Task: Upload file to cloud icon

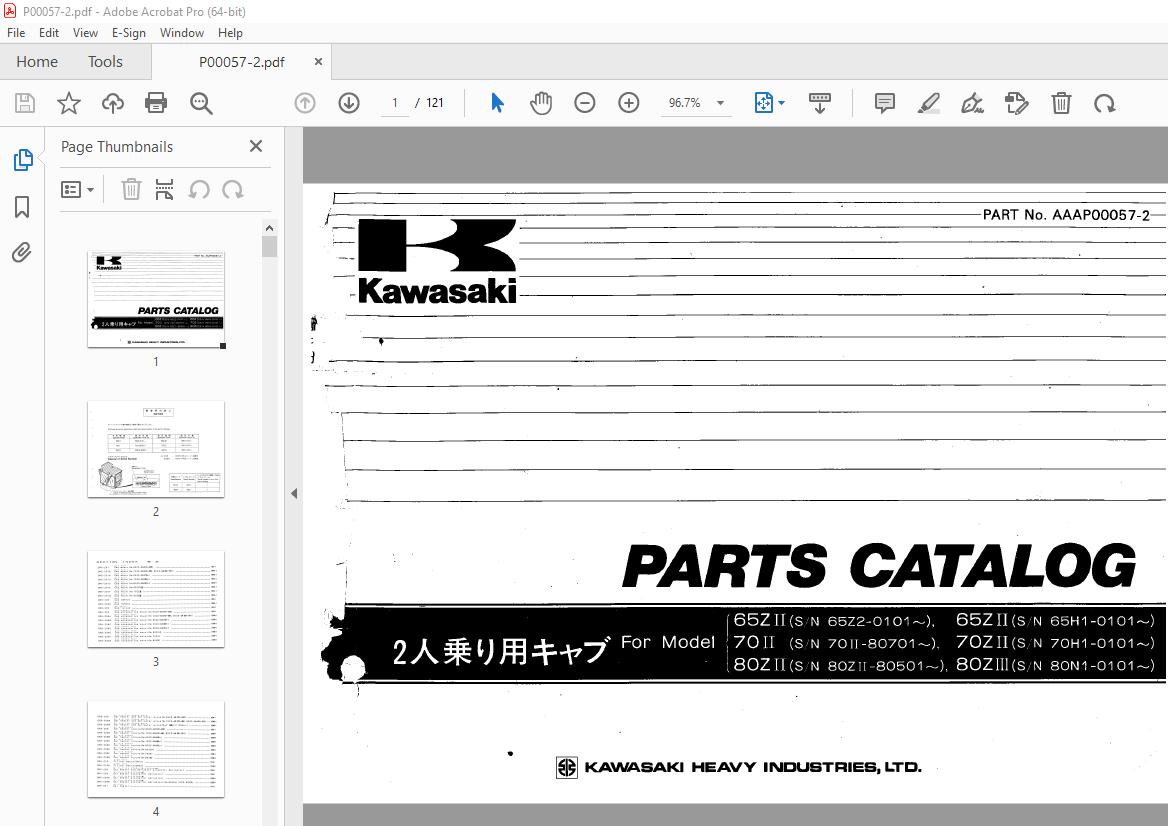Action: pyautogui.click(x=112, y=103)
